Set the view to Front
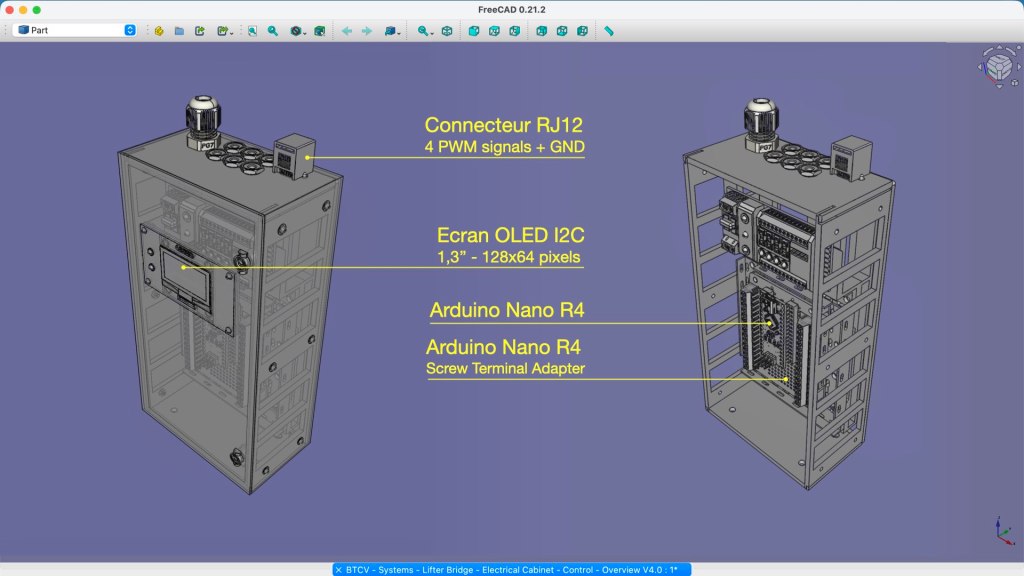Image resolution: width=1024 pixels, height=576 pixels. click(474, 31)
